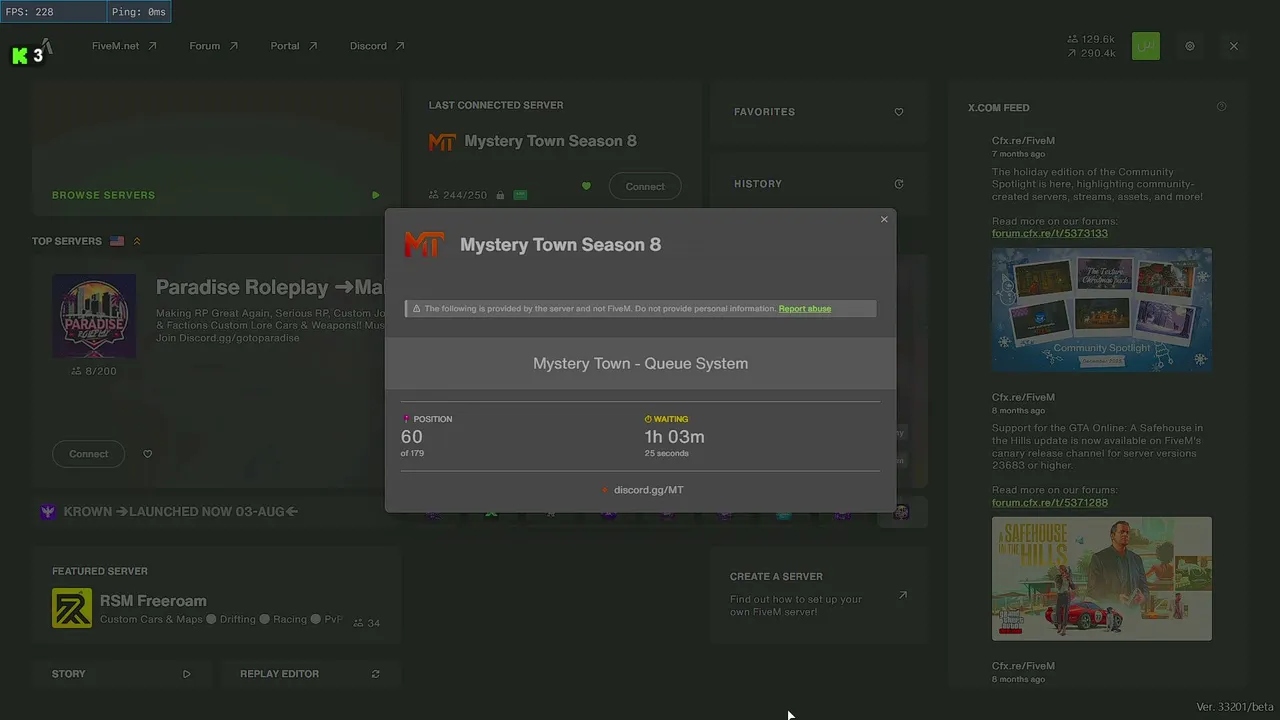Click the X.com Feed help icon

click(x=1221, y=107)
